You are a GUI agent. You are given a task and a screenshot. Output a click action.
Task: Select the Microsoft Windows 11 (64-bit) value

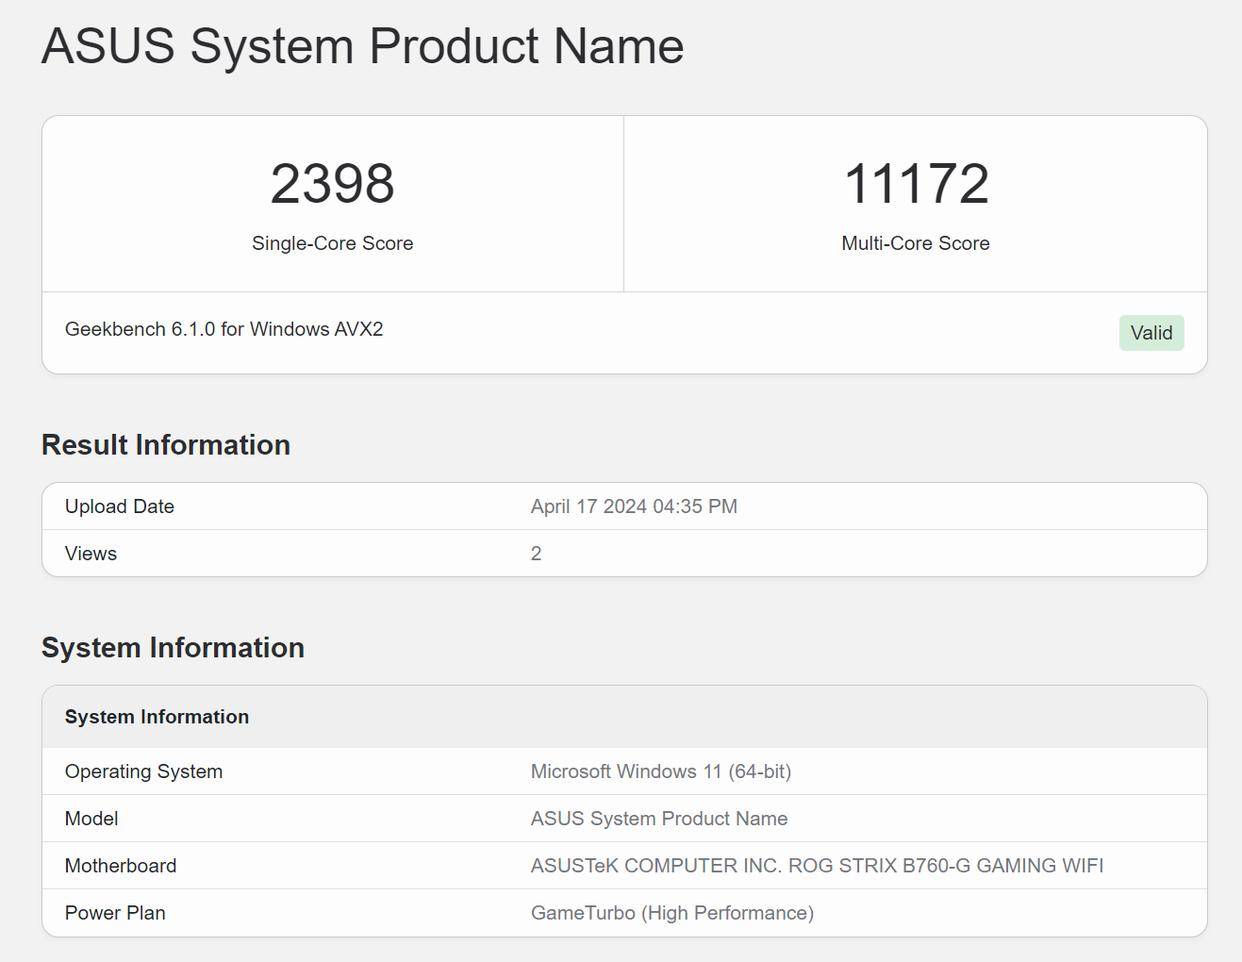click(x=661, y=771)
